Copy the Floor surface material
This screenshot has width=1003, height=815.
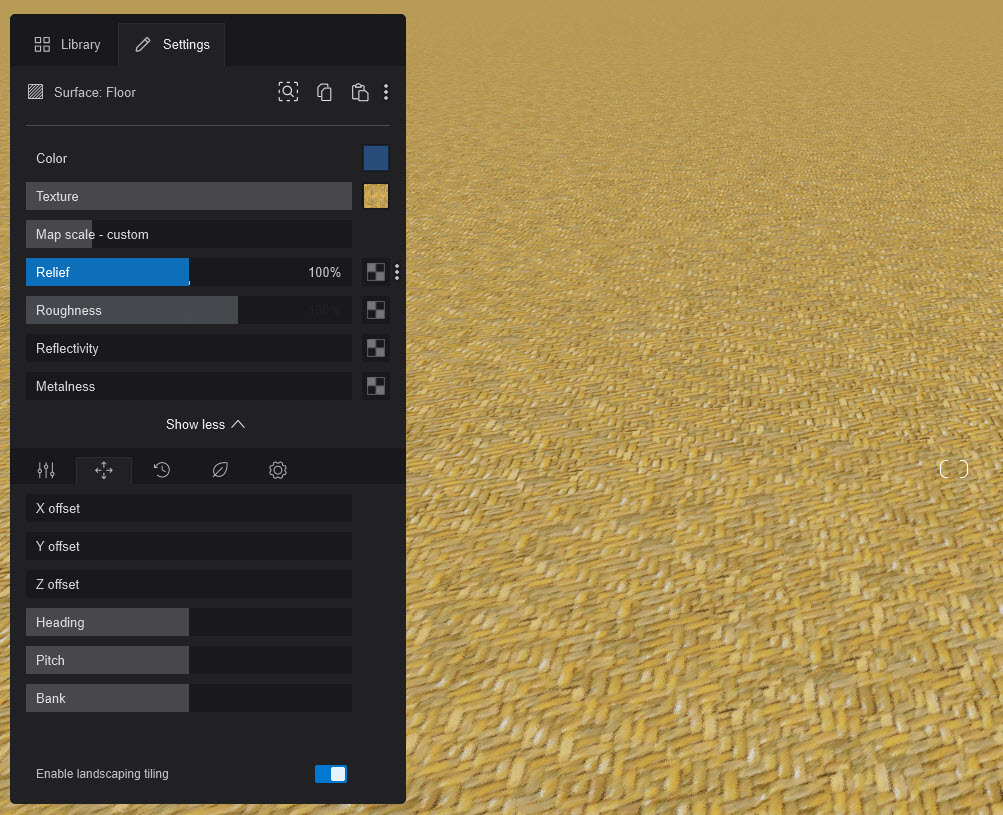pos(324,91)
